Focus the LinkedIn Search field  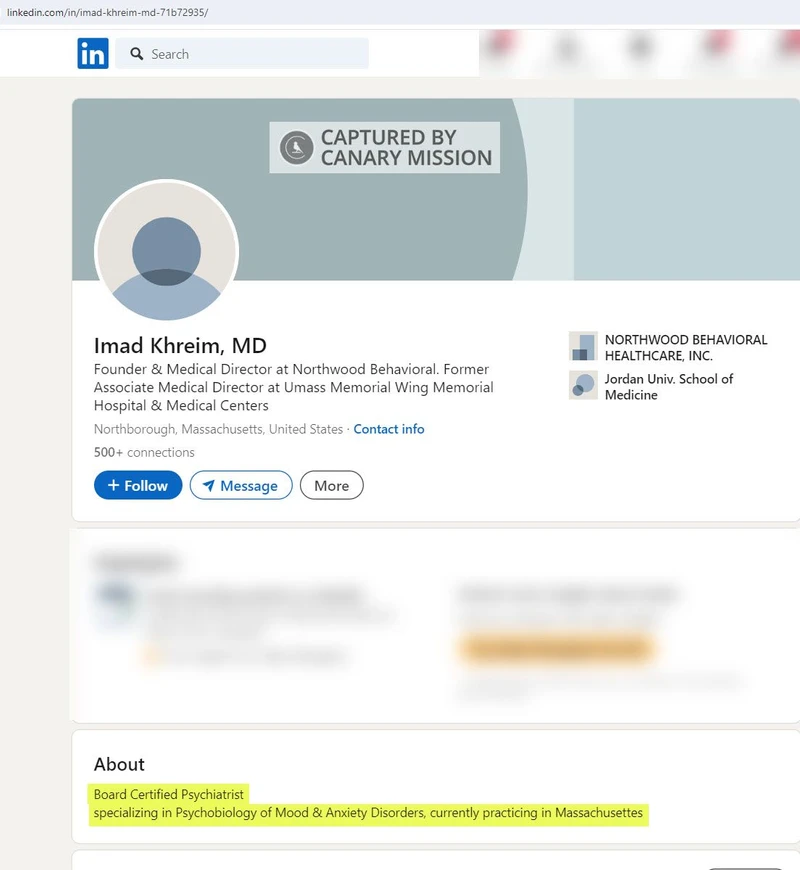[x=242, y=54]
